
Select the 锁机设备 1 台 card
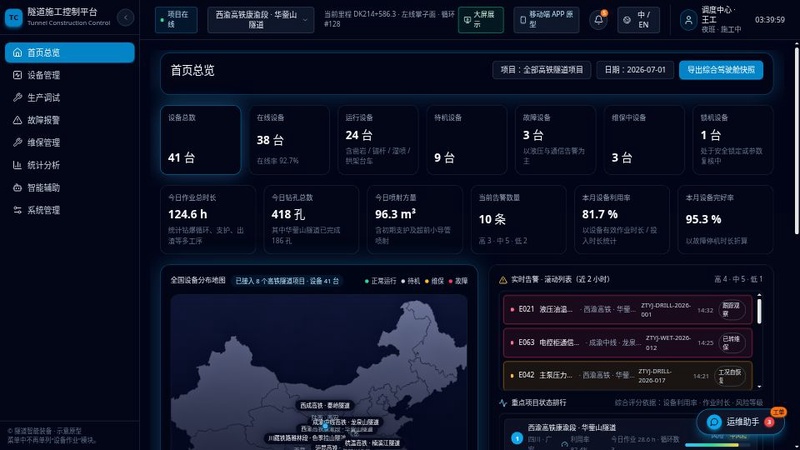pyautogui.click(x=733, y=140)
